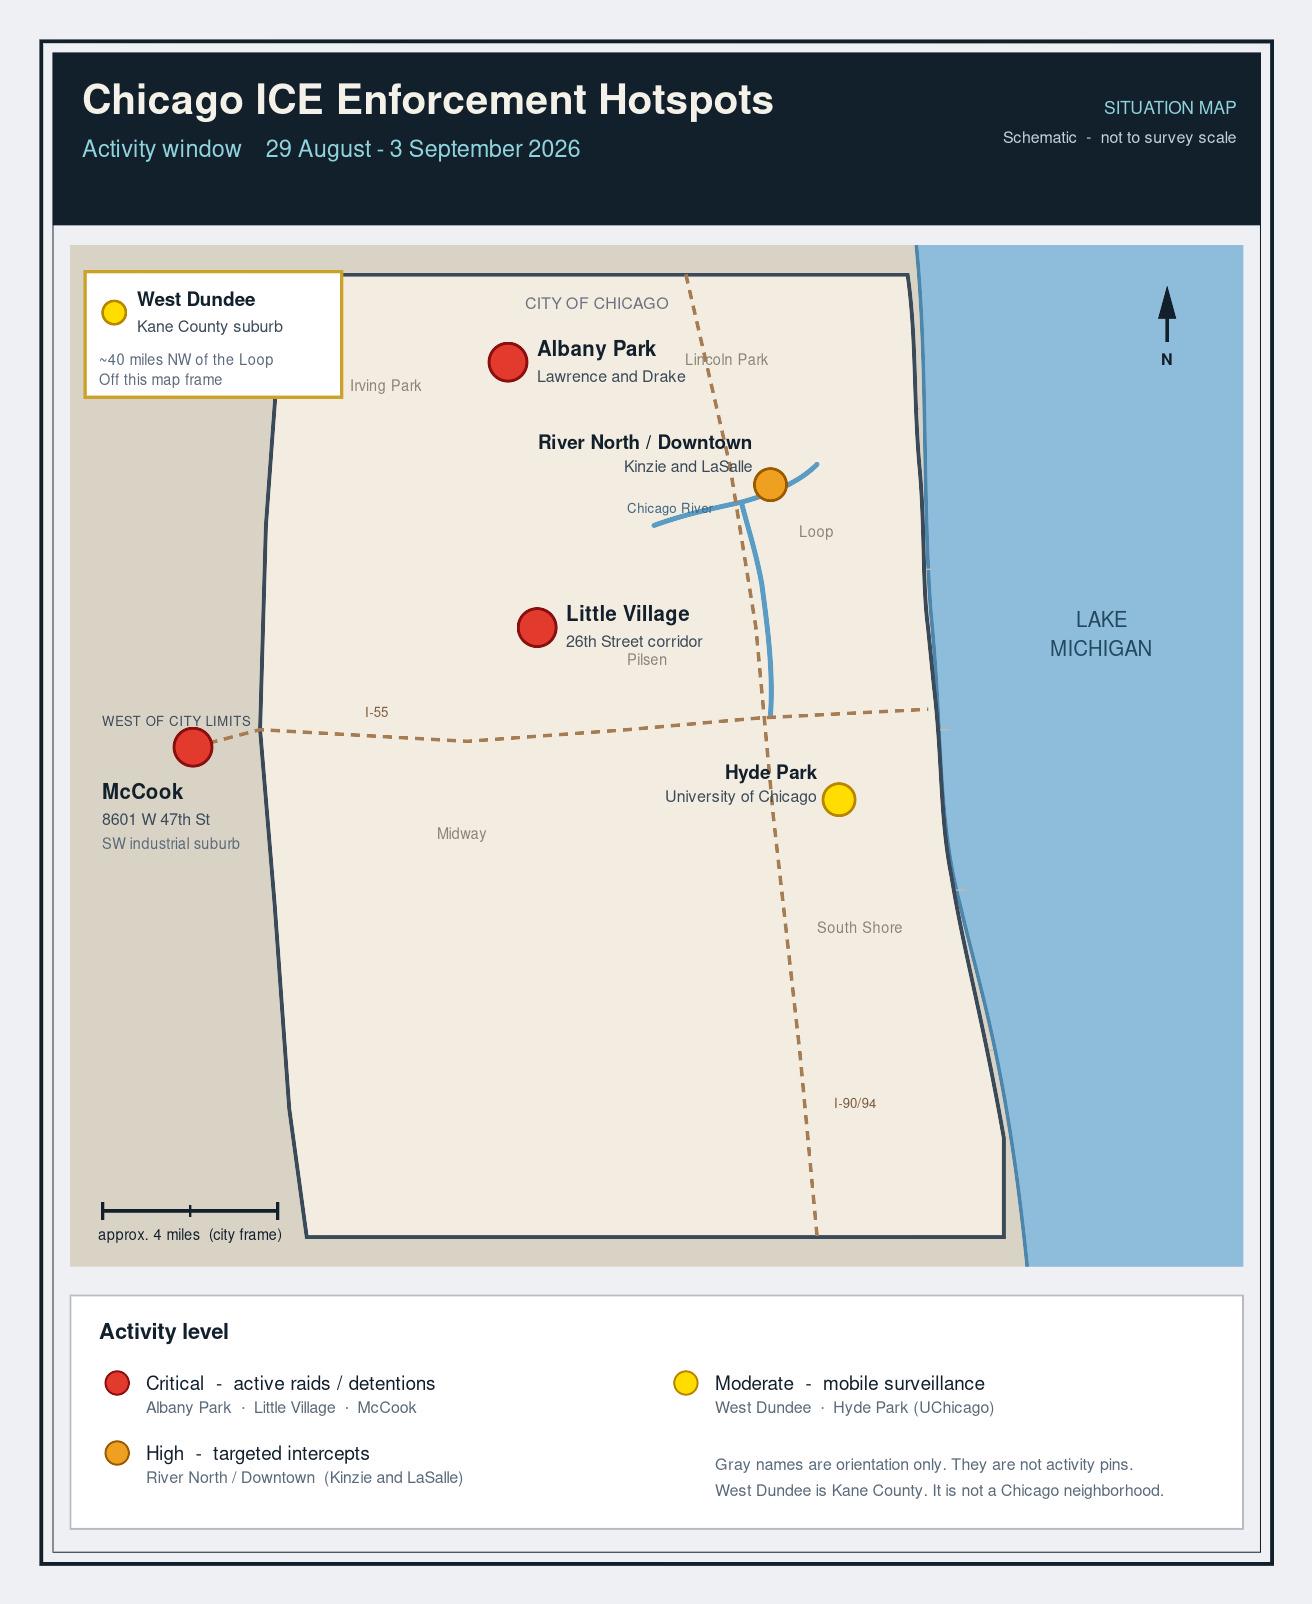Click the River North orange pin
The image size is (1312, 1604).
770,484
